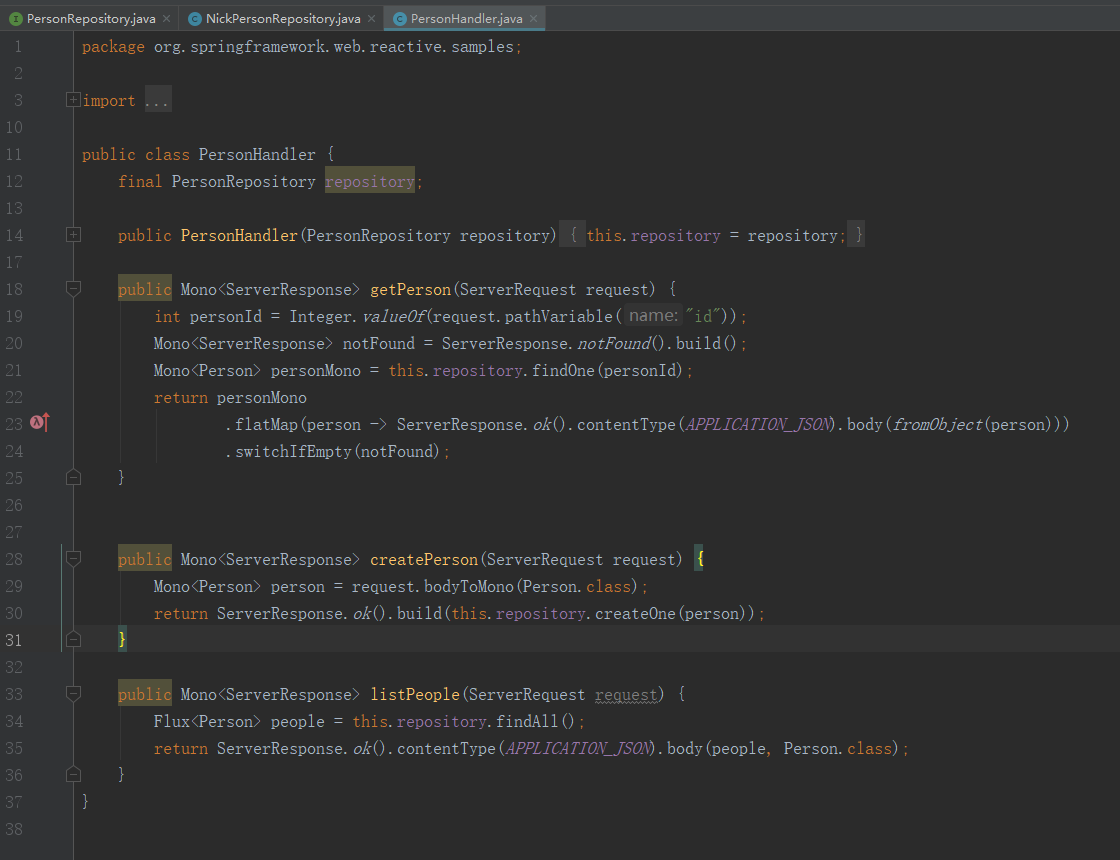This screenshot has height=860, width=1120.
Task: Click createOne on line 30
Action: 635,614
